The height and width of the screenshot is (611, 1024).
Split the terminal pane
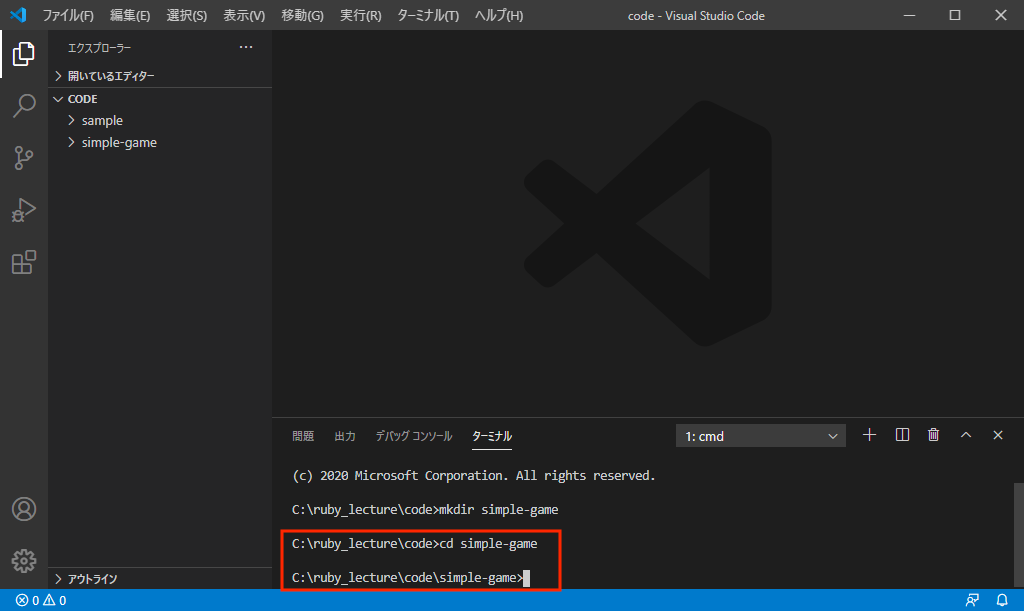click(x=902, y=435)
